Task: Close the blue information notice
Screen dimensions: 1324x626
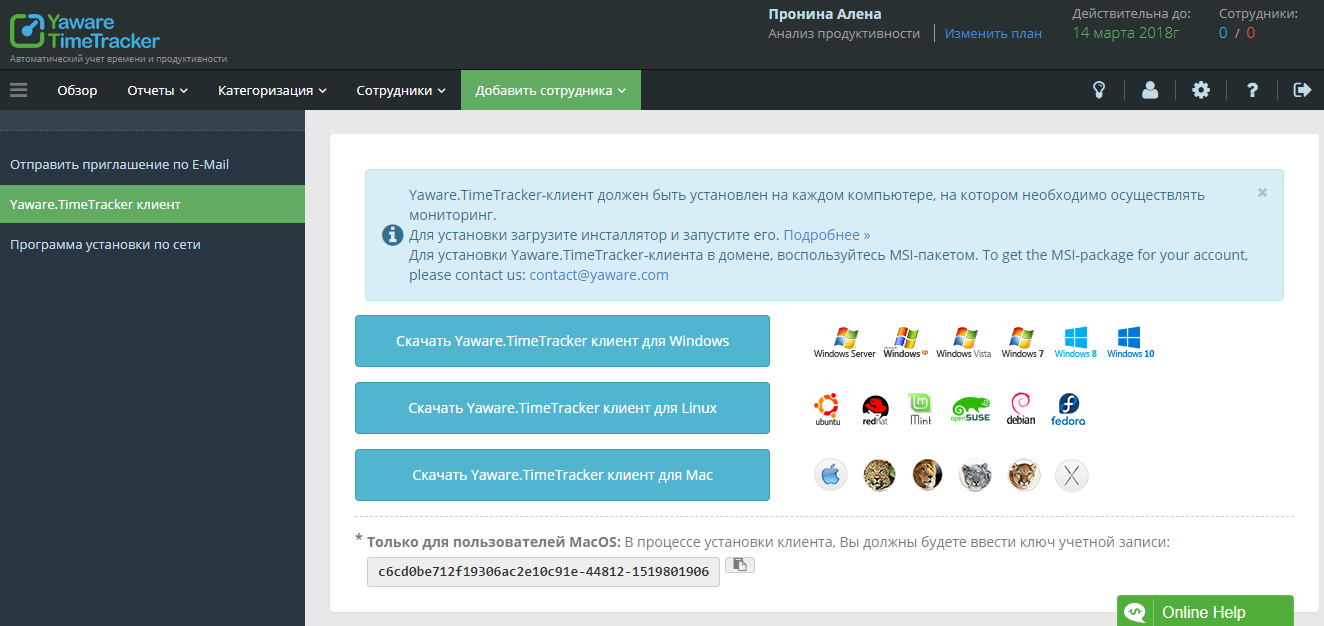Action: point(1262,192)
